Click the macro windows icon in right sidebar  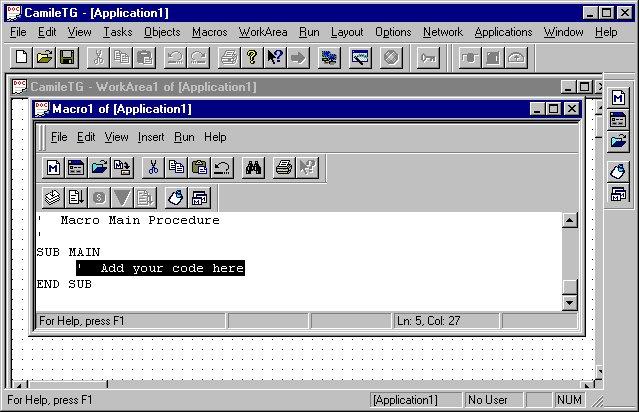click(x=618, y=194)
